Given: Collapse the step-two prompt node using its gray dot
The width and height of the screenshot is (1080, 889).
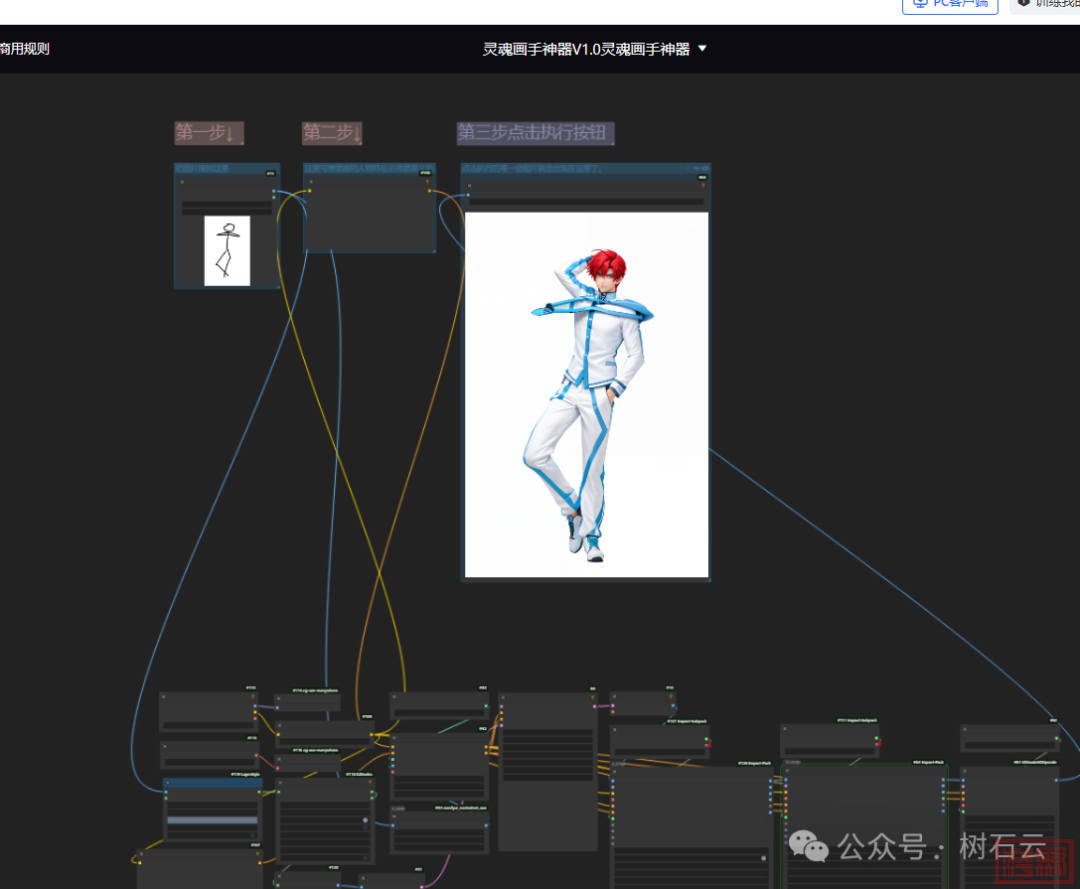Looking at the screenshot, I should [311, 182].
